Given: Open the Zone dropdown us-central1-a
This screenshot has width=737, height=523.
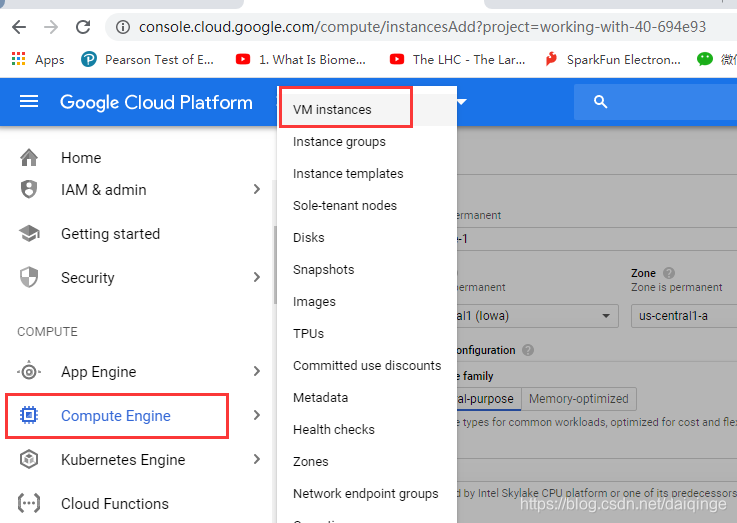Looking at the screenshot, I should (684, 316).
